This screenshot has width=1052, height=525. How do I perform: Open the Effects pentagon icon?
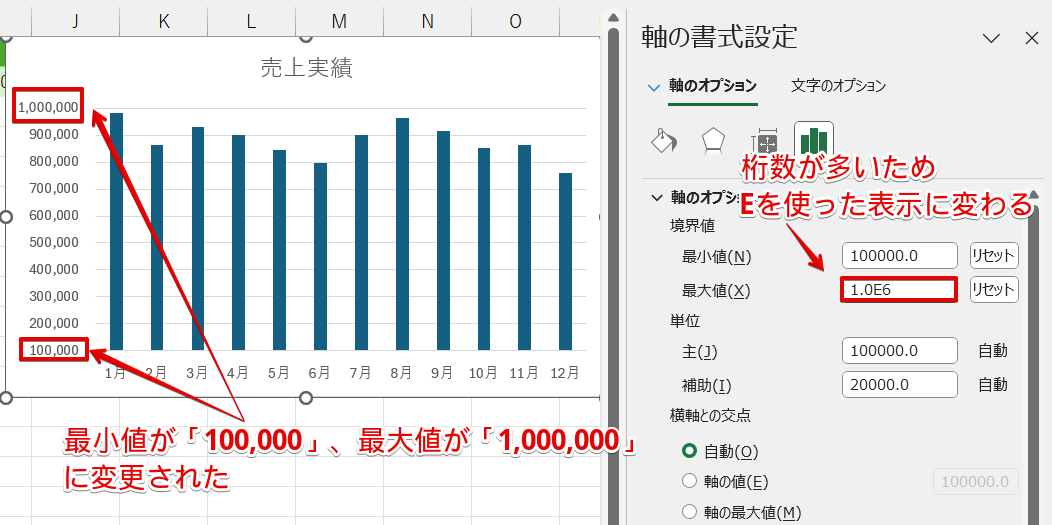coord(713,141)
